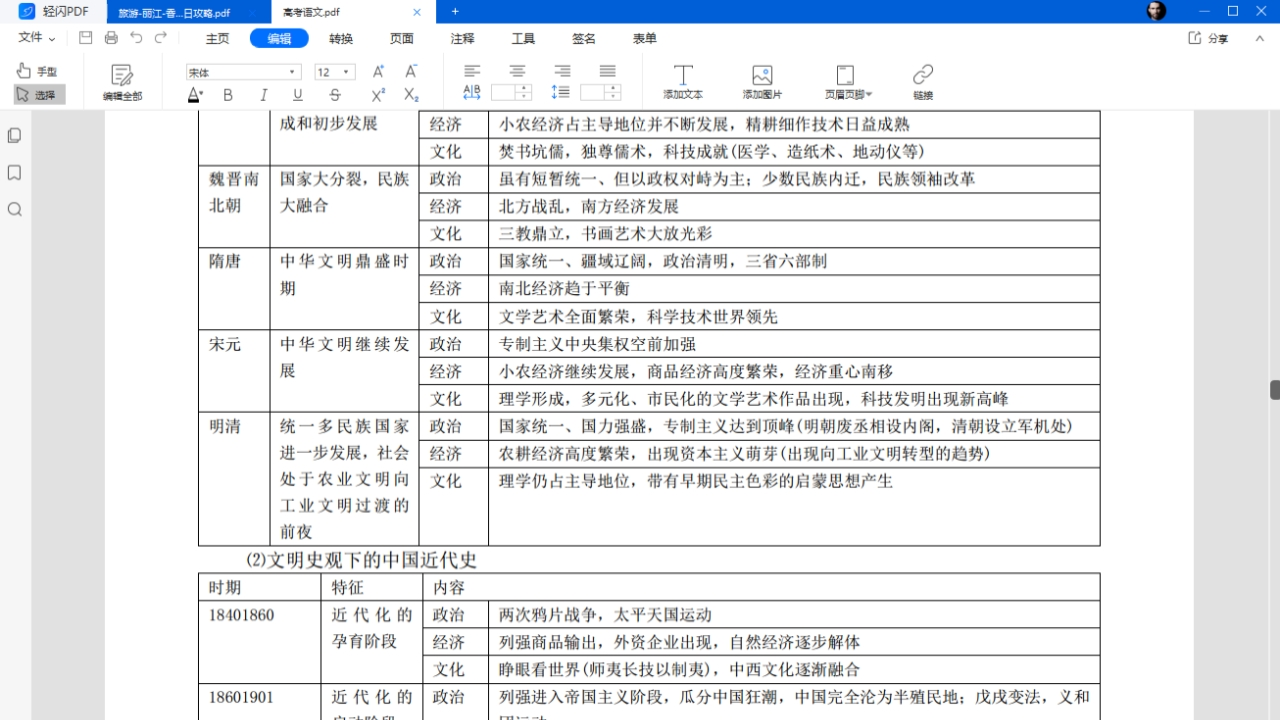The image size is (1280, 720).
Task: Apply superscript formatting
Action: [x=378, y=95]
